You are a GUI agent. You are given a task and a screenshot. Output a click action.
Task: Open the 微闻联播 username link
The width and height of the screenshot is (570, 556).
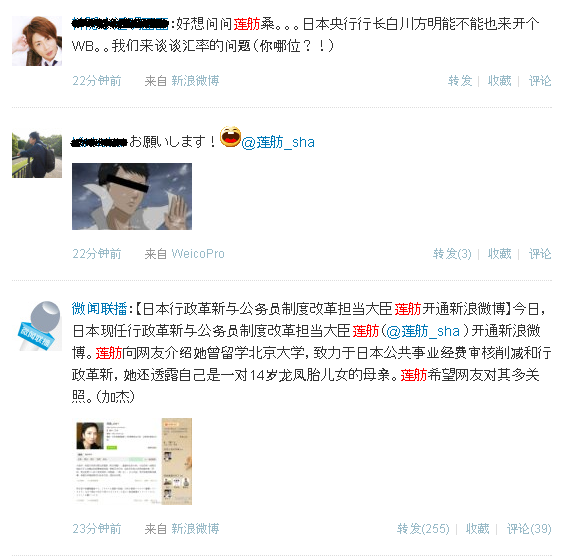click(99, 309)
